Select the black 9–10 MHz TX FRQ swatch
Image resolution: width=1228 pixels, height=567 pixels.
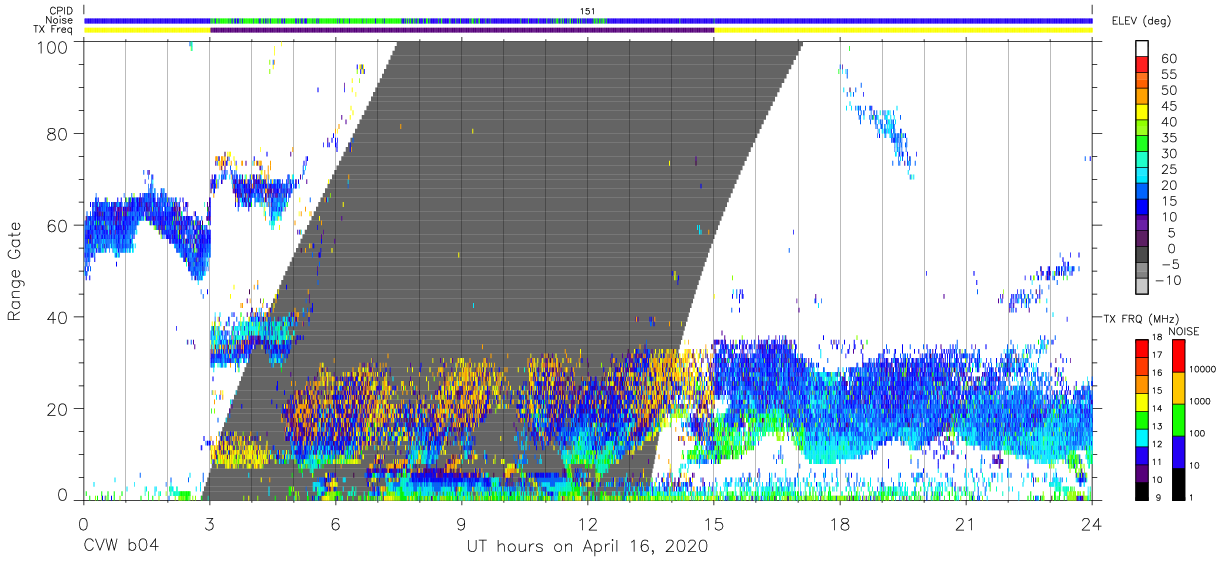tap(1142, 490)
